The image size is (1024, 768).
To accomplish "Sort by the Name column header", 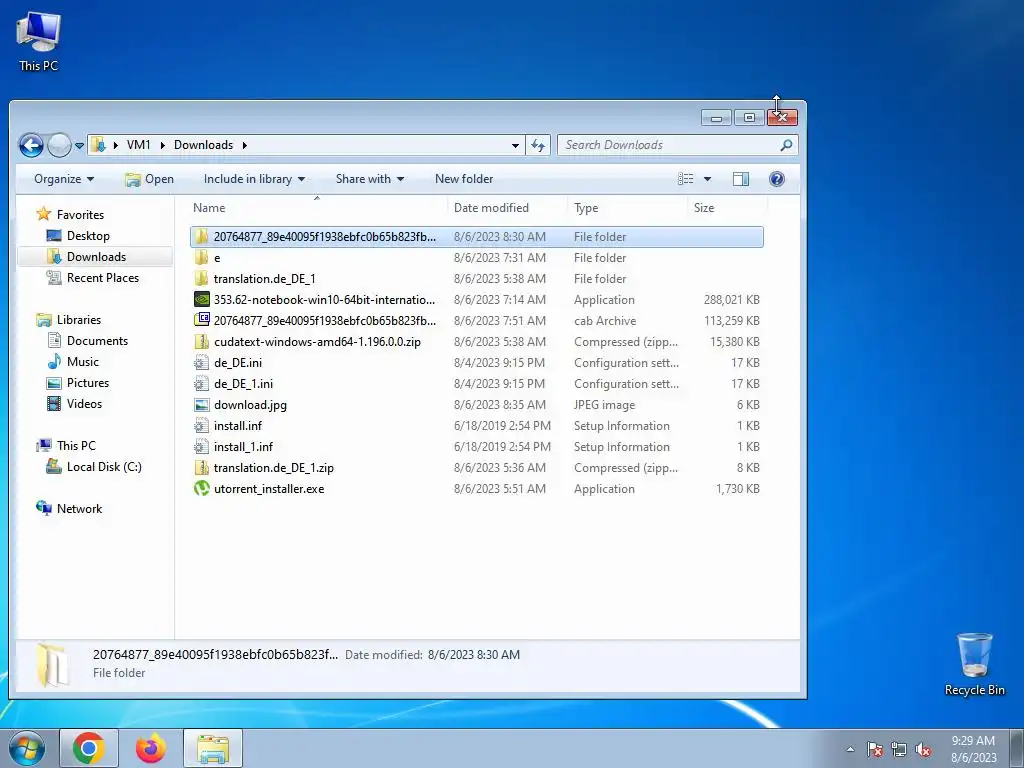I will [209, 208].
